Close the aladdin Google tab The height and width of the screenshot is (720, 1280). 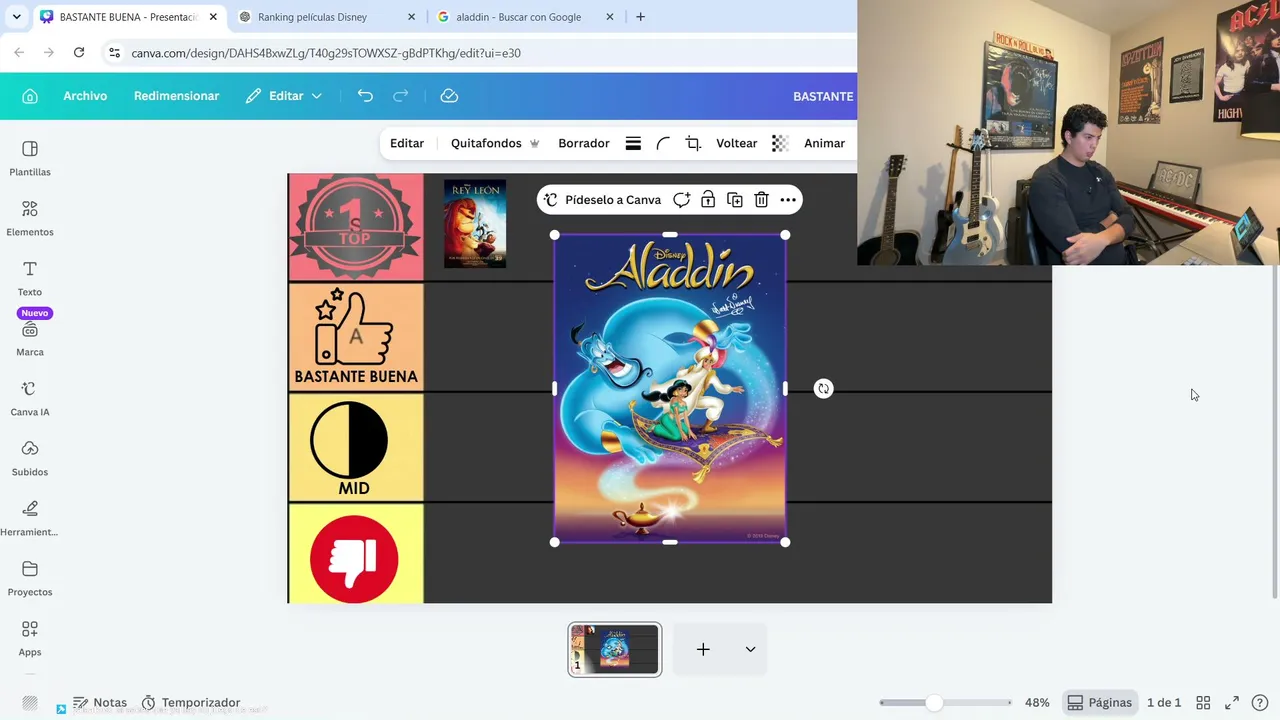(x=610, y=17)
